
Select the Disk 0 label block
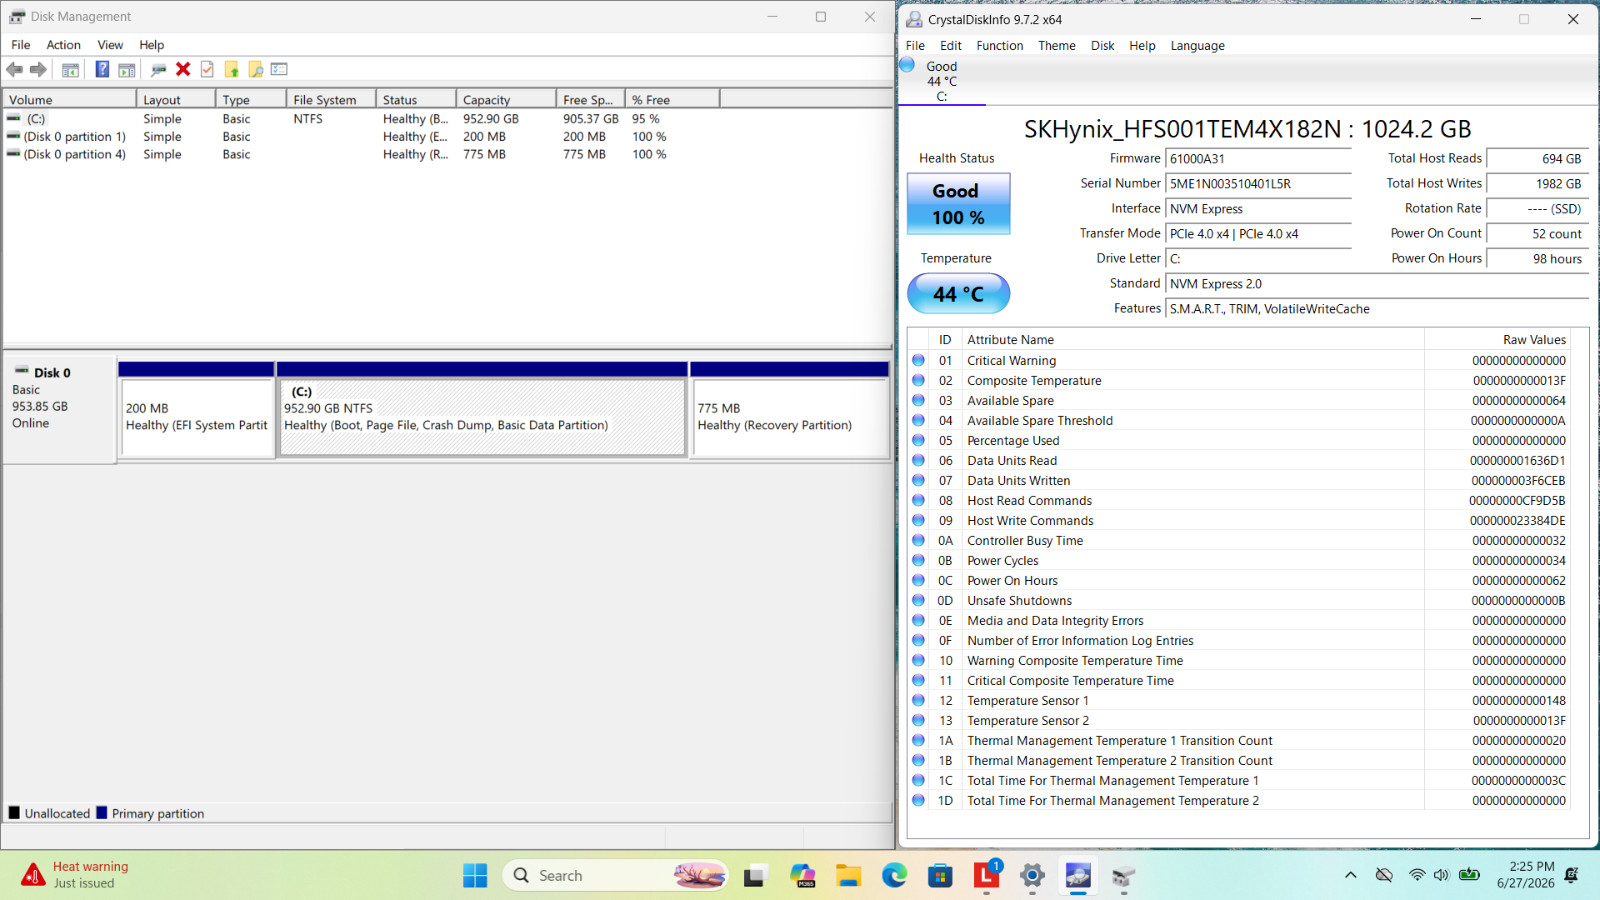click(x=59, y=409)
